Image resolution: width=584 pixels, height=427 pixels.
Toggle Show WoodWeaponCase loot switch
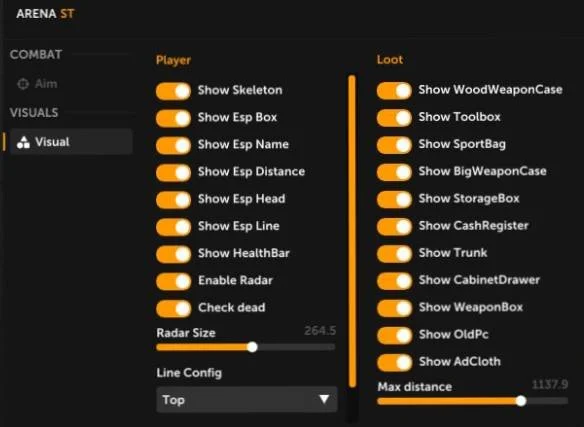pos(394,91)
